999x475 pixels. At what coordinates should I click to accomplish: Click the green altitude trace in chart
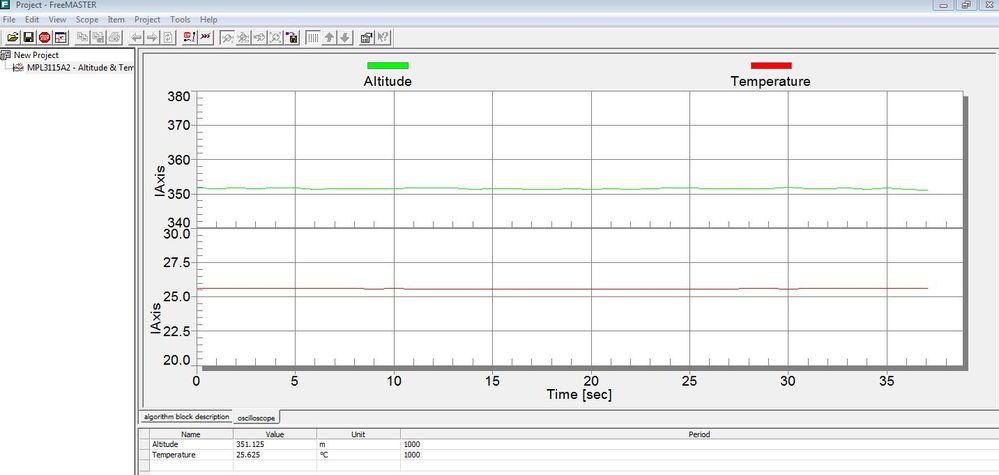pos(562,188)
